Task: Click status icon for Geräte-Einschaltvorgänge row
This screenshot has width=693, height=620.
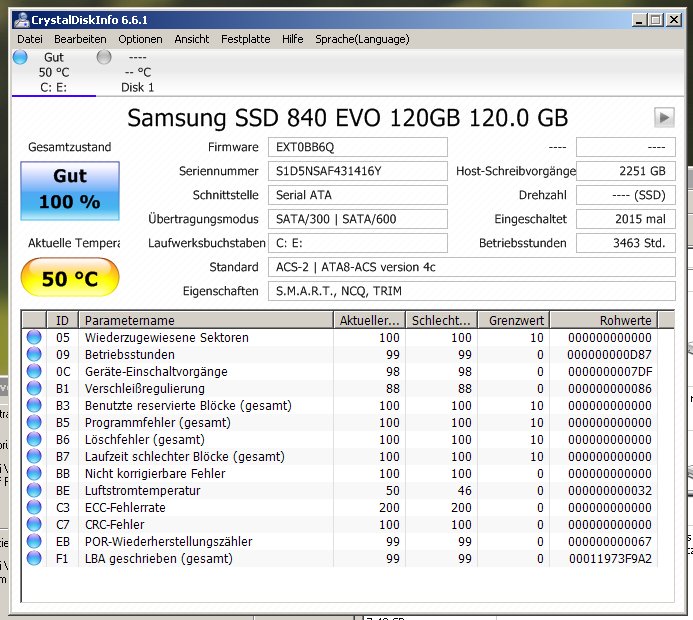Action: click(x=34, y=371)
